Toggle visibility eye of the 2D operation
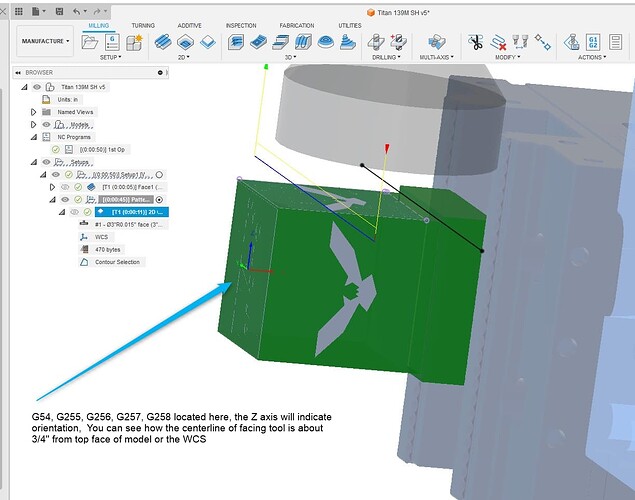The height and width of the screenshot is (500, 635). click(x=75, y=212)
